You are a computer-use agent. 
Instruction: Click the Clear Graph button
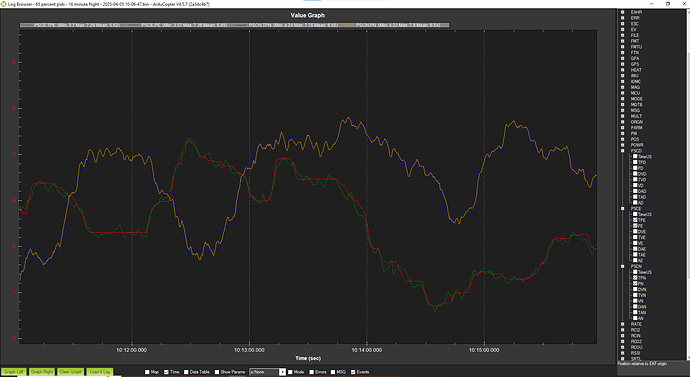(x=70, y=372)
